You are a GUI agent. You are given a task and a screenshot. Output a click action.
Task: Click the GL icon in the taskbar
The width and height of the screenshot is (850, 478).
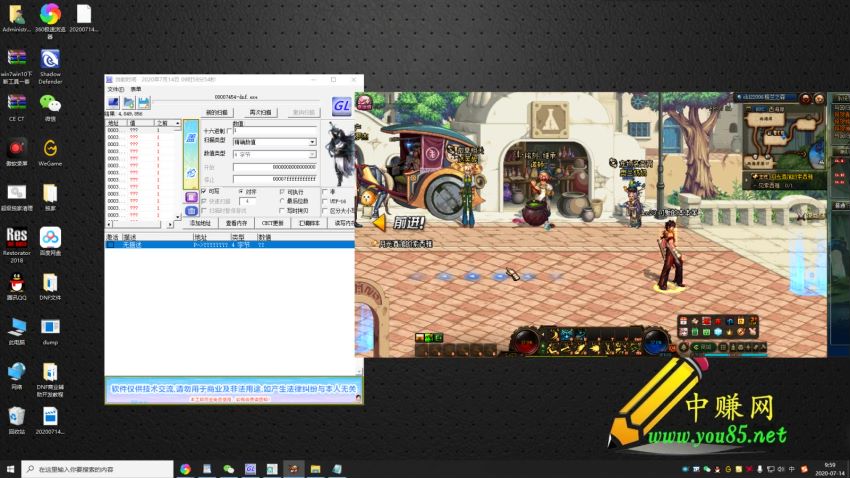point(250,469)
